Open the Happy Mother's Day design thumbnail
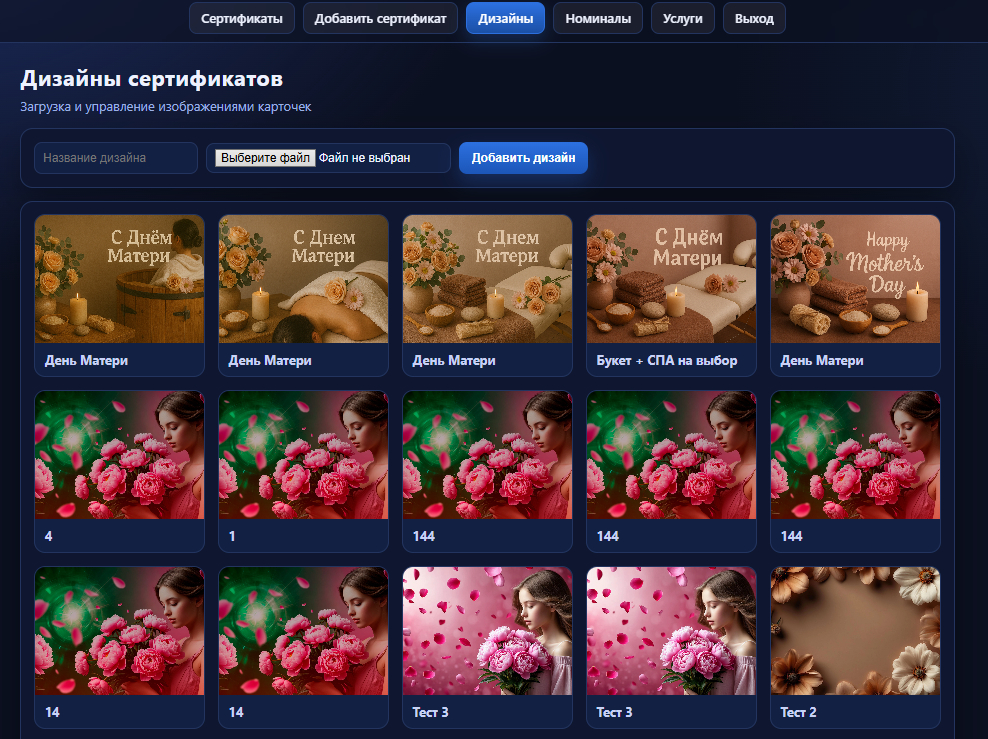 pyautogui.click(x=856, y=279)
